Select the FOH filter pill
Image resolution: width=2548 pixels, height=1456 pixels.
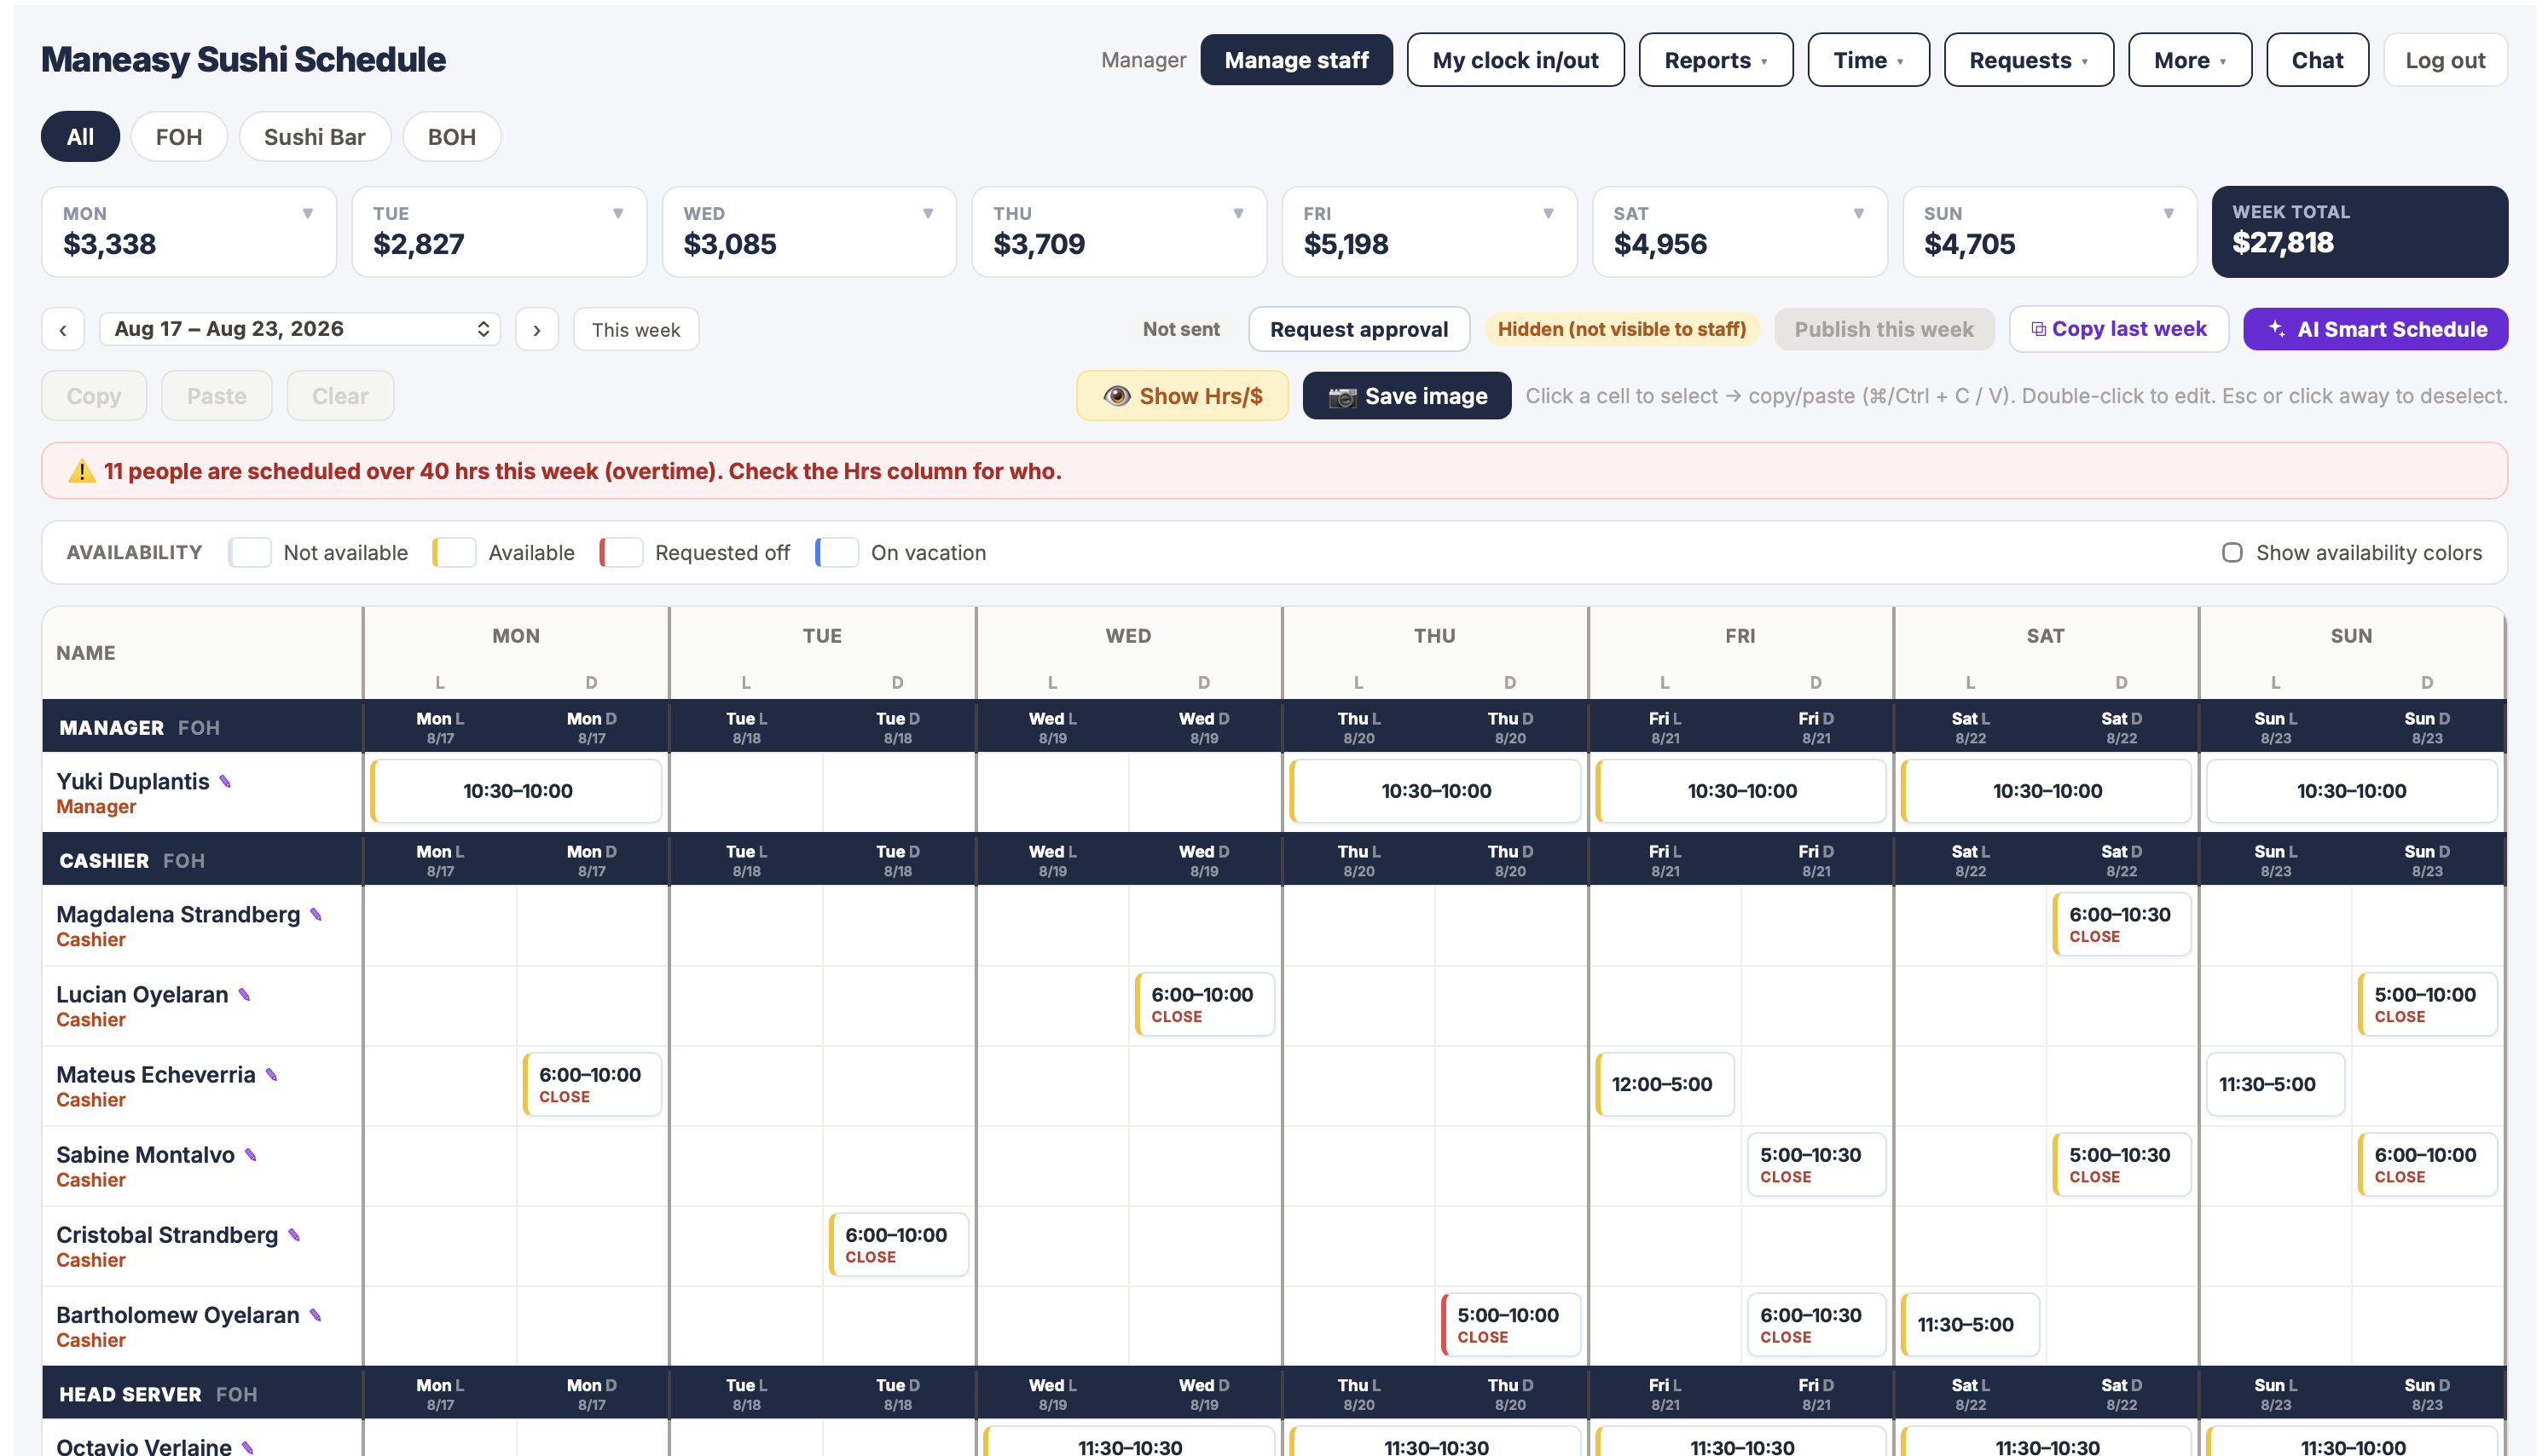click(179, 137)
